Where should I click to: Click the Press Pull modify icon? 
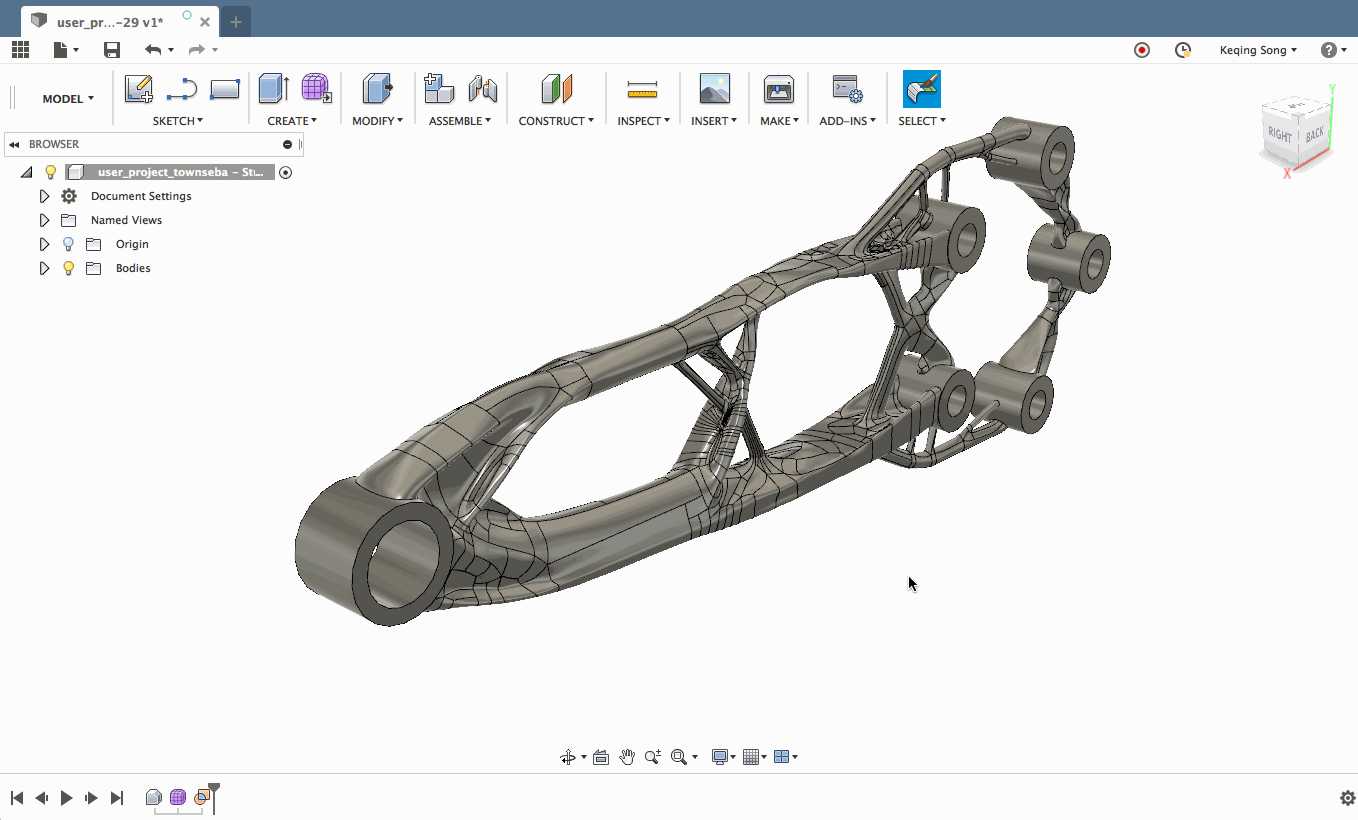pos(377,89)
